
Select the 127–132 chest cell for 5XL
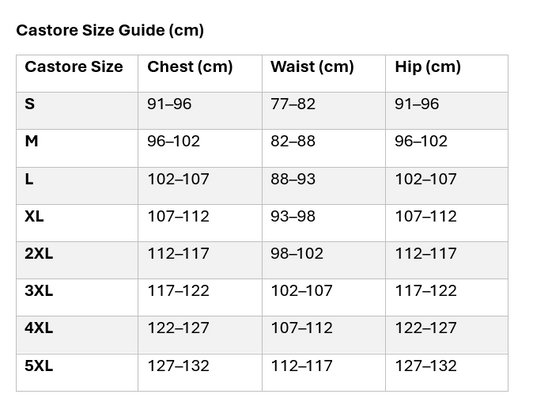pos(178,366)
